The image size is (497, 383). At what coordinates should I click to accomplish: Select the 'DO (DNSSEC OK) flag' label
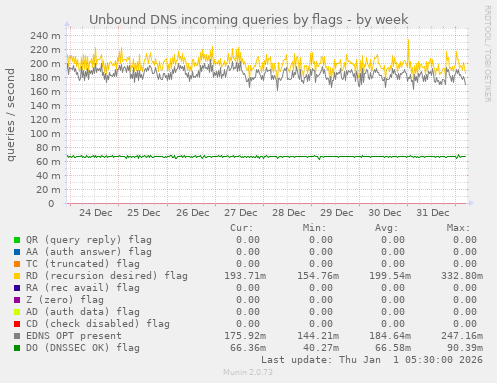click(83, 348)
